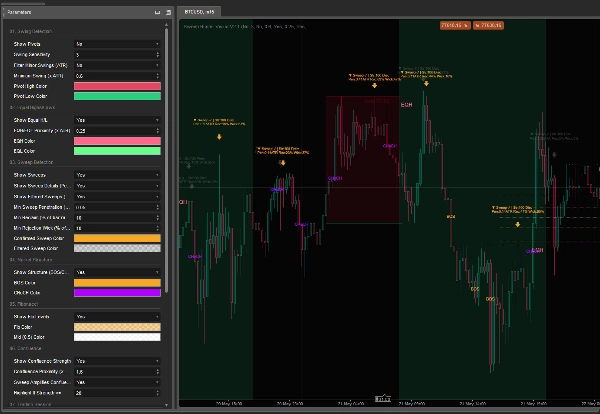This screenshot has height=414, width=600.
Task: Open the Confirmed Sweep Color swatch
Action: point(117,238)
